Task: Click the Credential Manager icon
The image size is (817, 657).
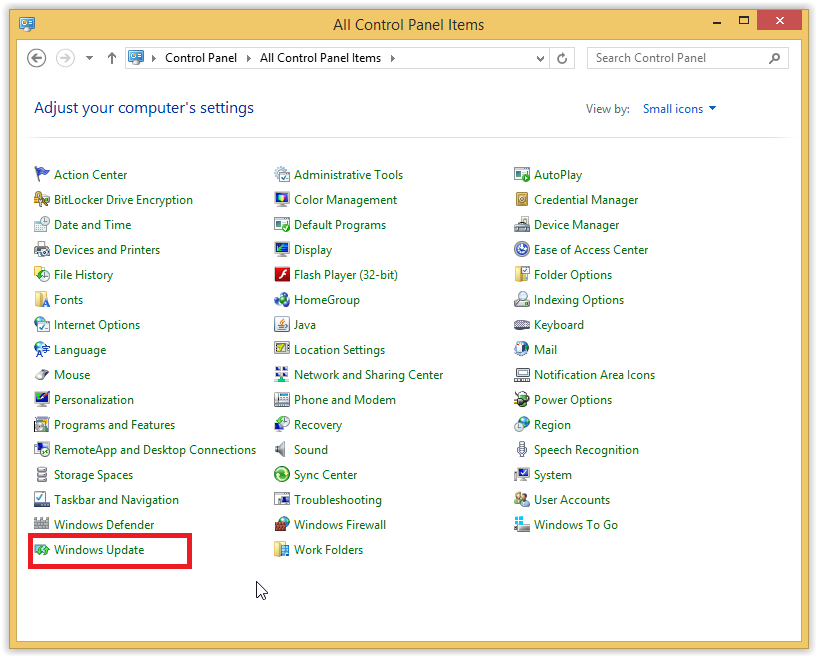Action: (x=522, y=199)
